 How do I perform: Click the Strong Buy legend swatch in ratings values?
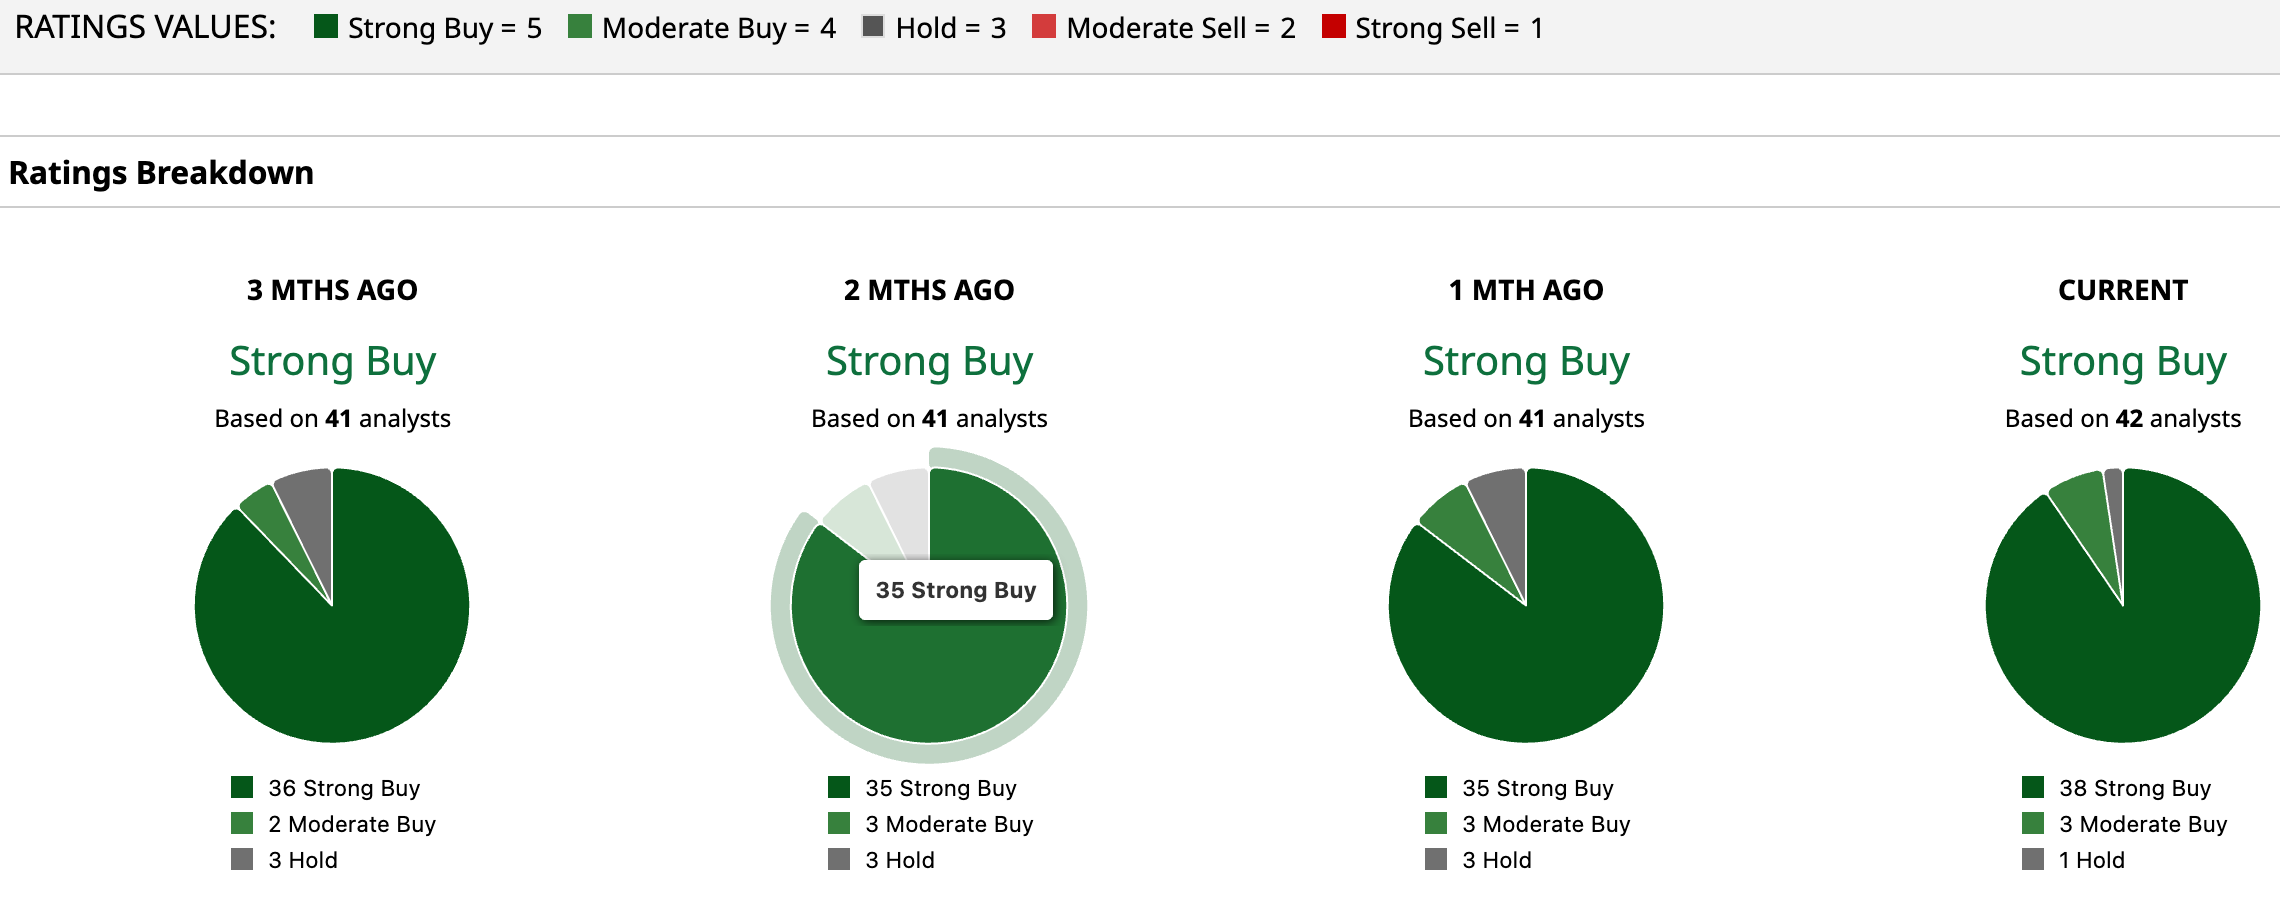click(325, 27)
